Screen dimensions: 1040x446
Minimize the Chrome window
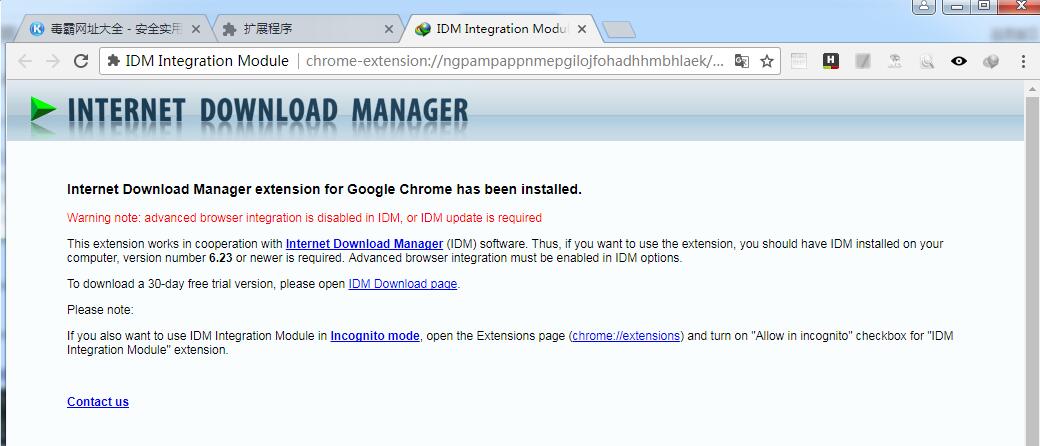point(956,6)
